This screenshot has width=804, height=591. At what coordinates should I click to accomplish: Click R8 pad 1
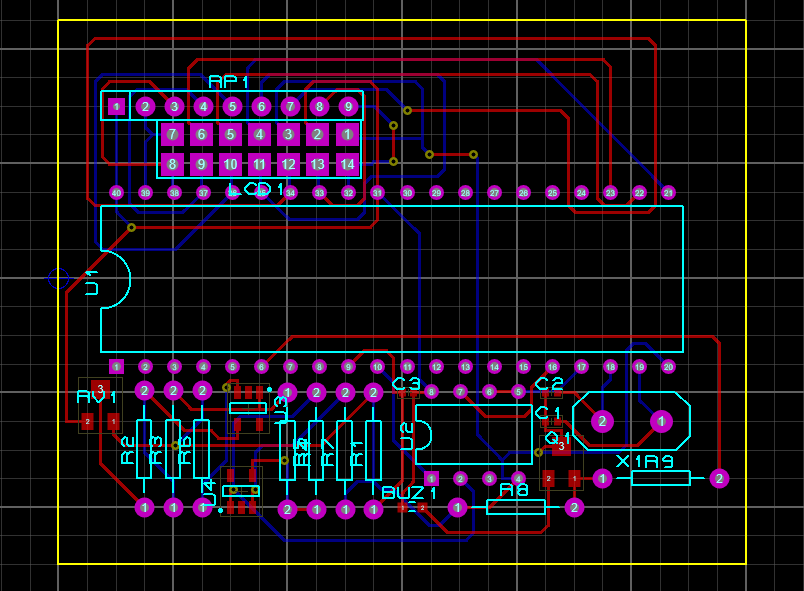pyautogui.click(x=457, y=508)
